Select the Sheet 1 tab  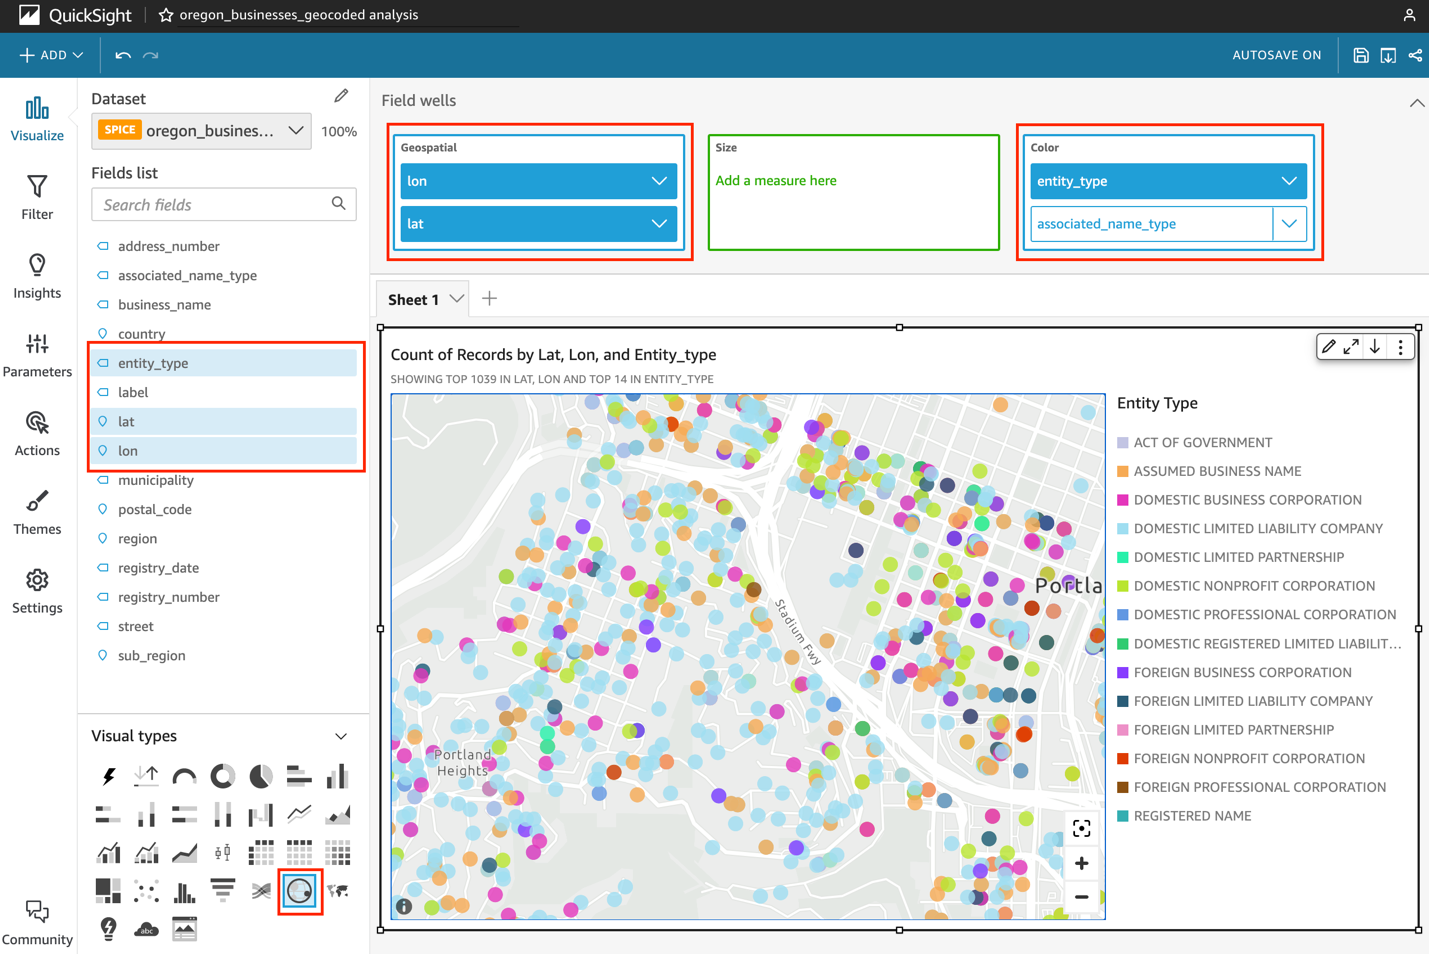coord(415,297)
